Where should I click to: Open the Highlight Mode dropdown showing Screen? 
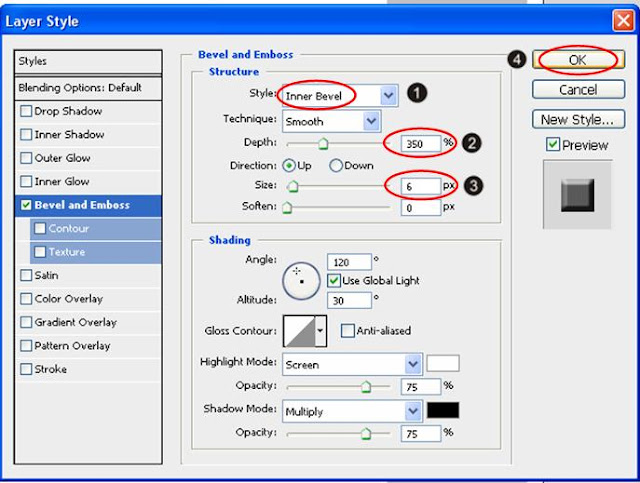pyautogui.click(x=352, y=364)
